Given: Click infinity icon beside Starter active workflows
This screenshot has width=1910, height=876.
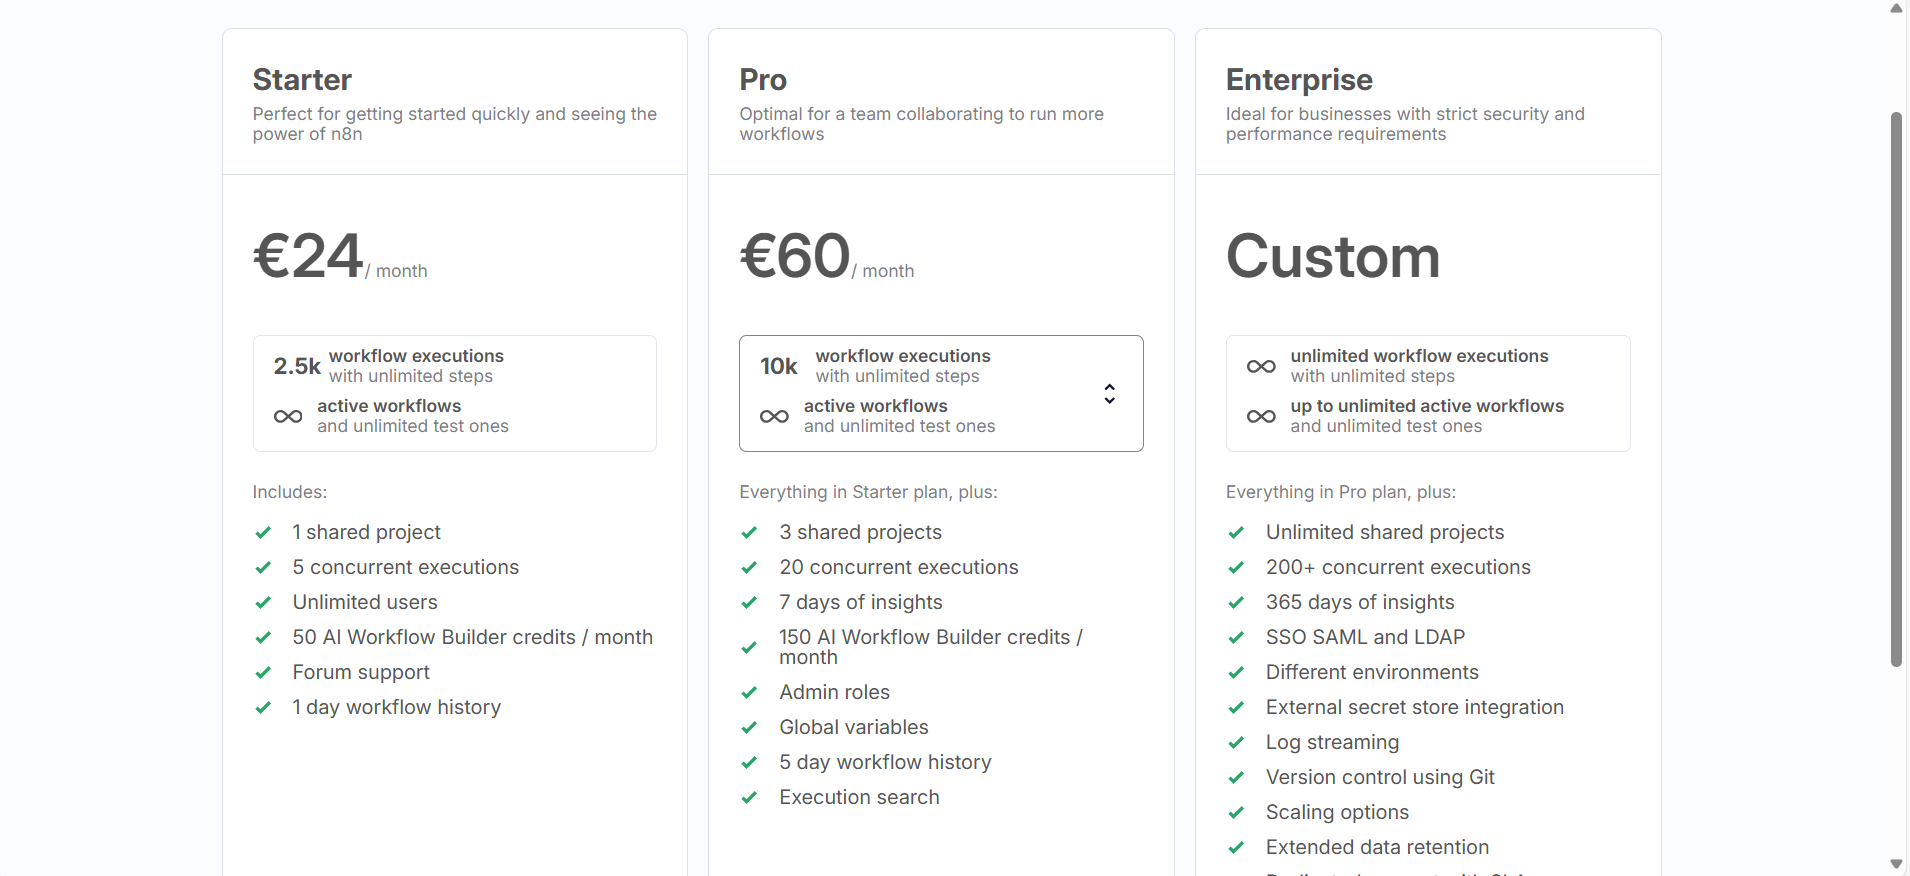Looking at the screenshot, I should tap(288, 416).
